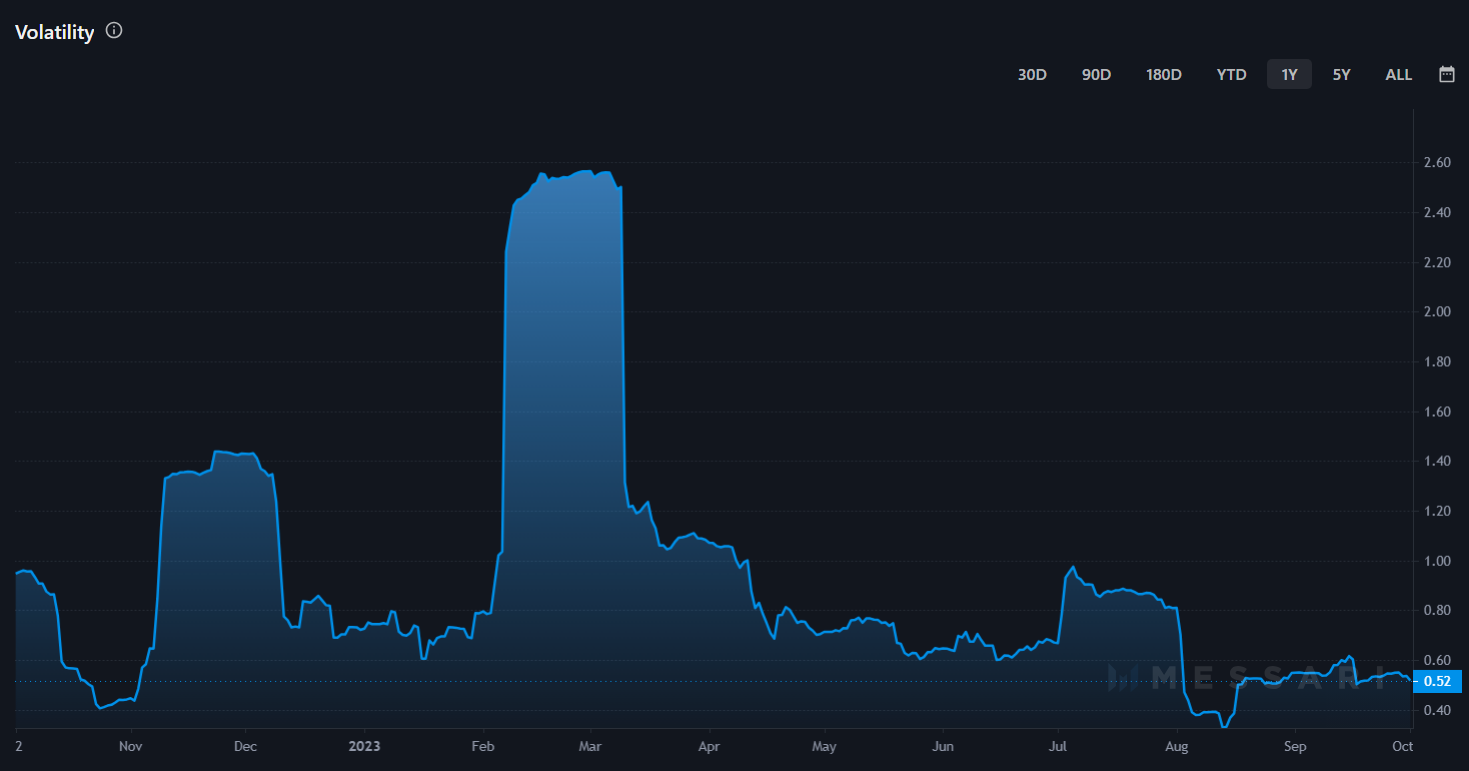The width and height of the screenshot is (1469, 771).
Task: Click the 2.40 y-axis label
Action: (x=1437, y=213)
